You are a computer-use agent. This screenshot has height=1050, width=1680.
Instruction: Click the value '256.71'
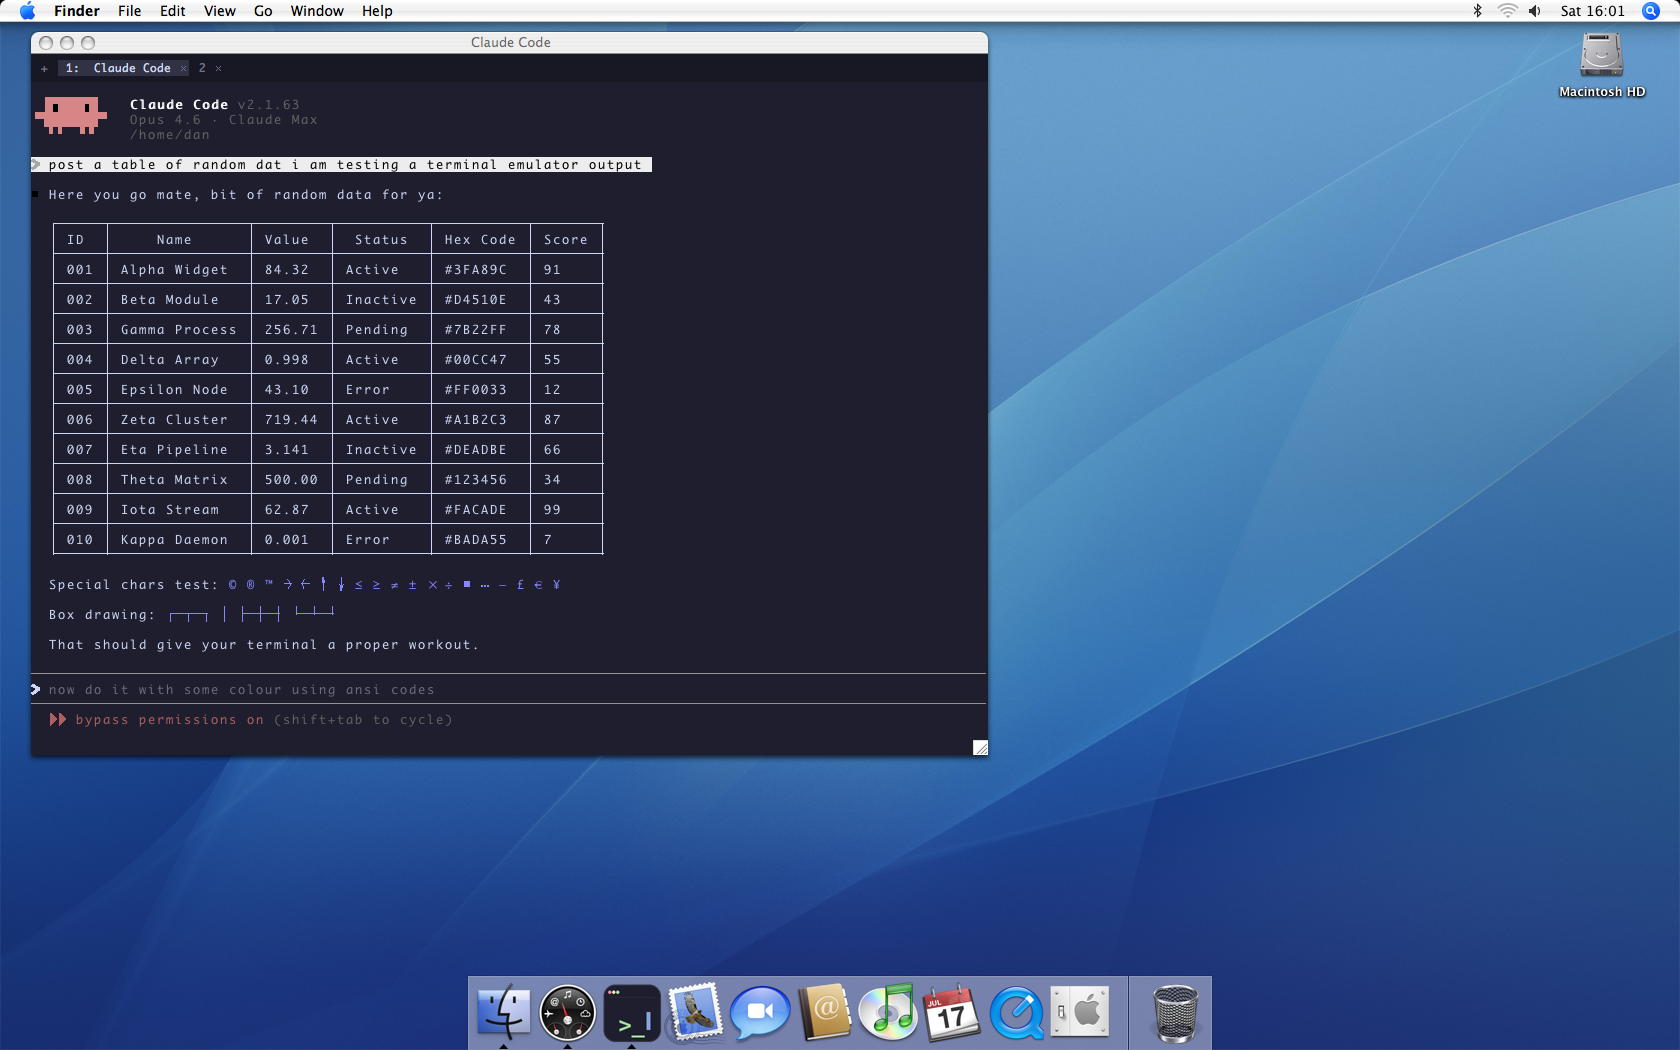coord(291,329)
